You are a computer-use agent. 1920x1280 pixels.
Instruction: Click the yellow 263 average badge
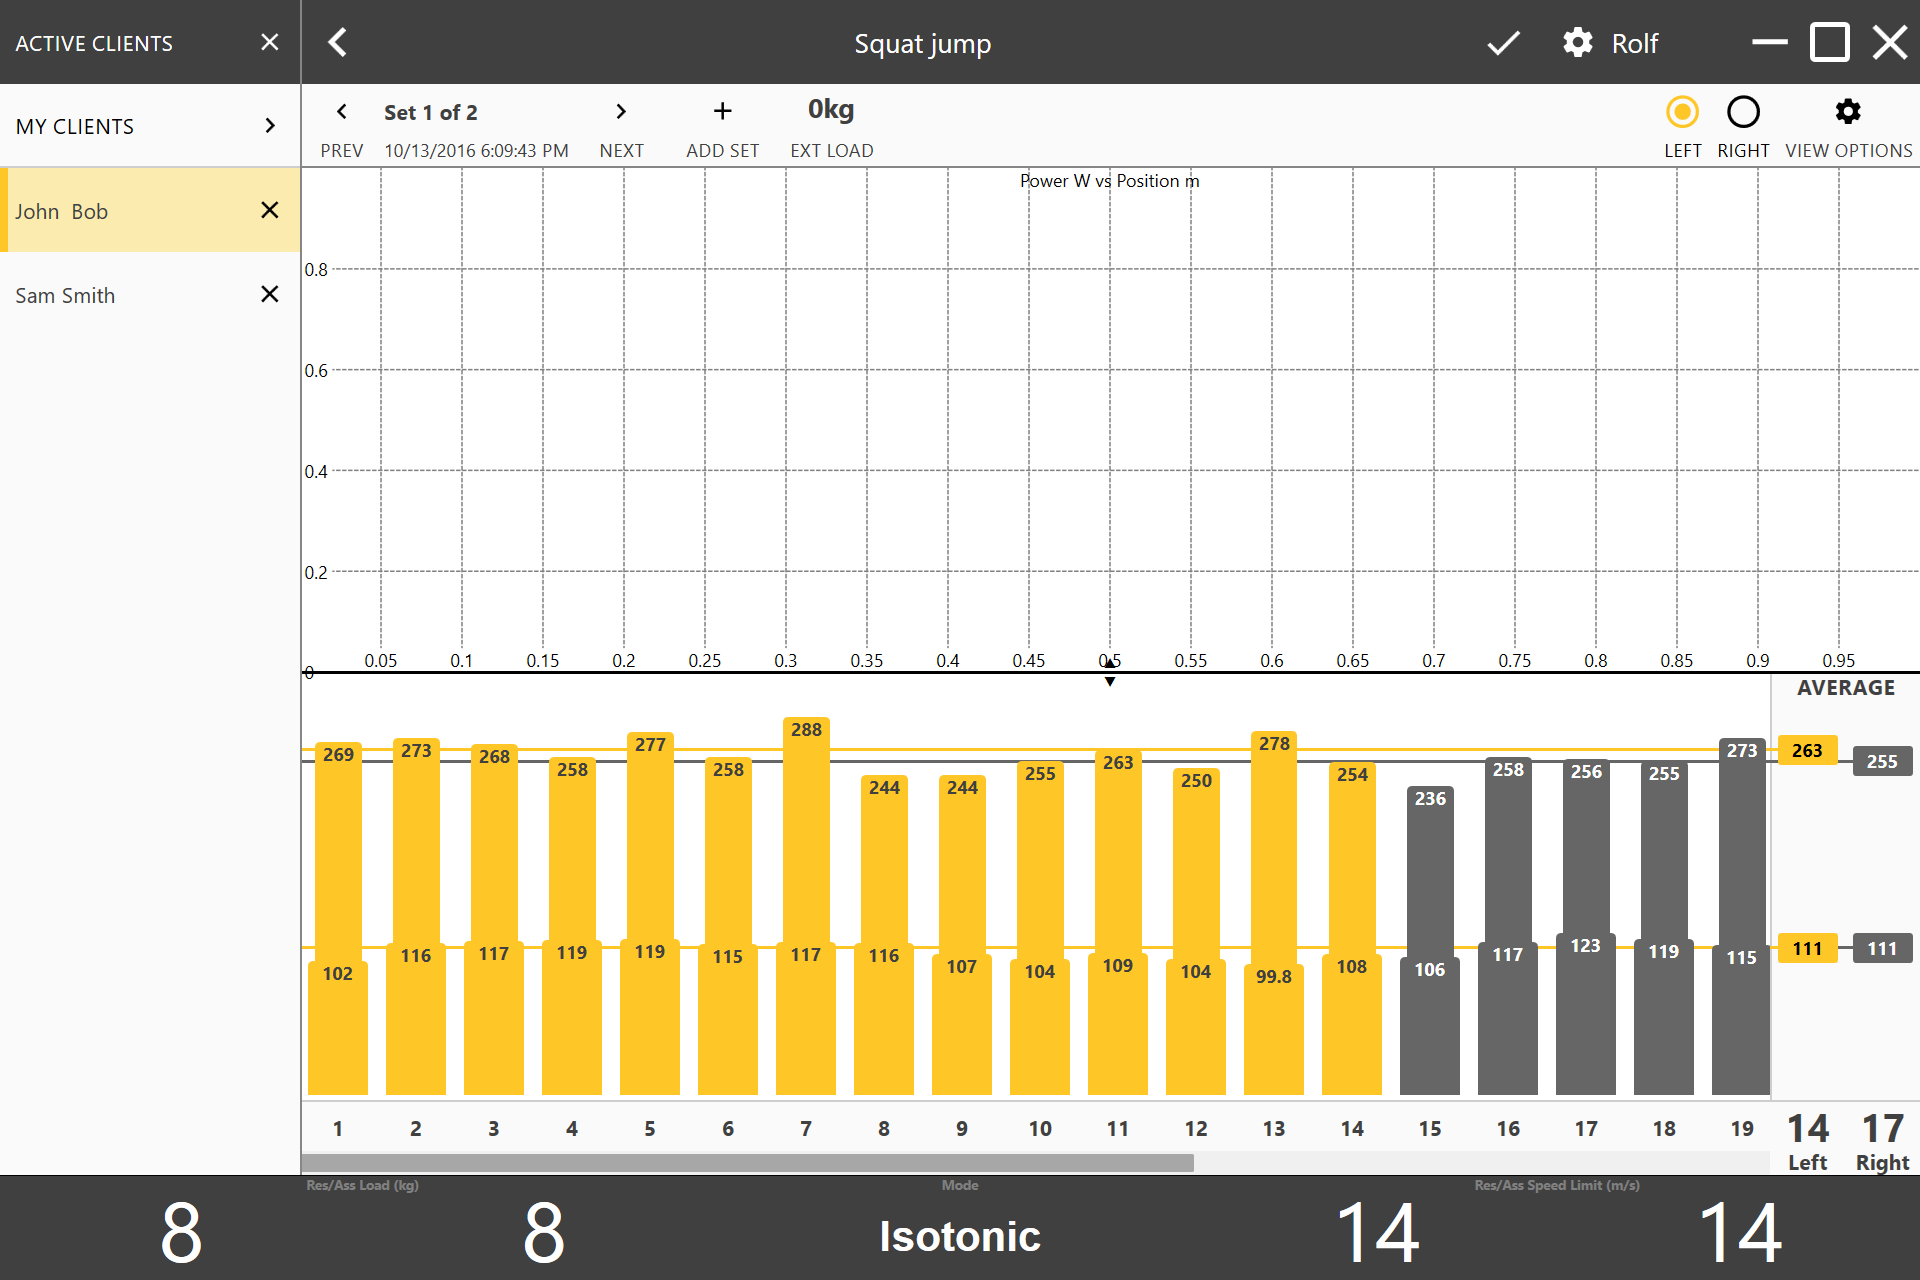pyautogui.click(x=1807, y=750)
